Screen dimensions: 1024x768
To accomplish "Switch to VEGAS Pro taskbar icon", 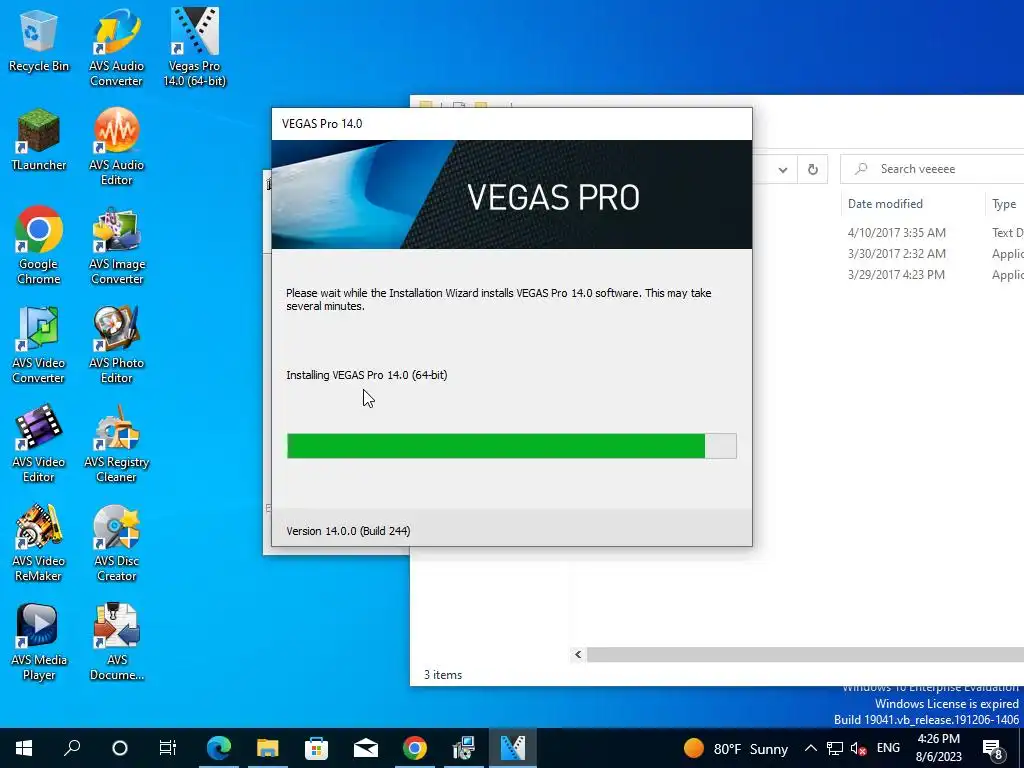I will click(x=513, y=748).
